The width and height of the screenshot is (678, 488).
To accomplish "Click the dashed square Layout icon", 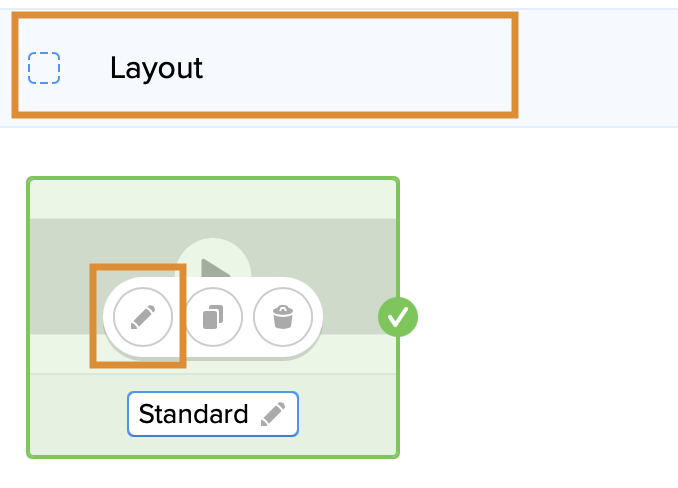I will (x=44, y=68).
